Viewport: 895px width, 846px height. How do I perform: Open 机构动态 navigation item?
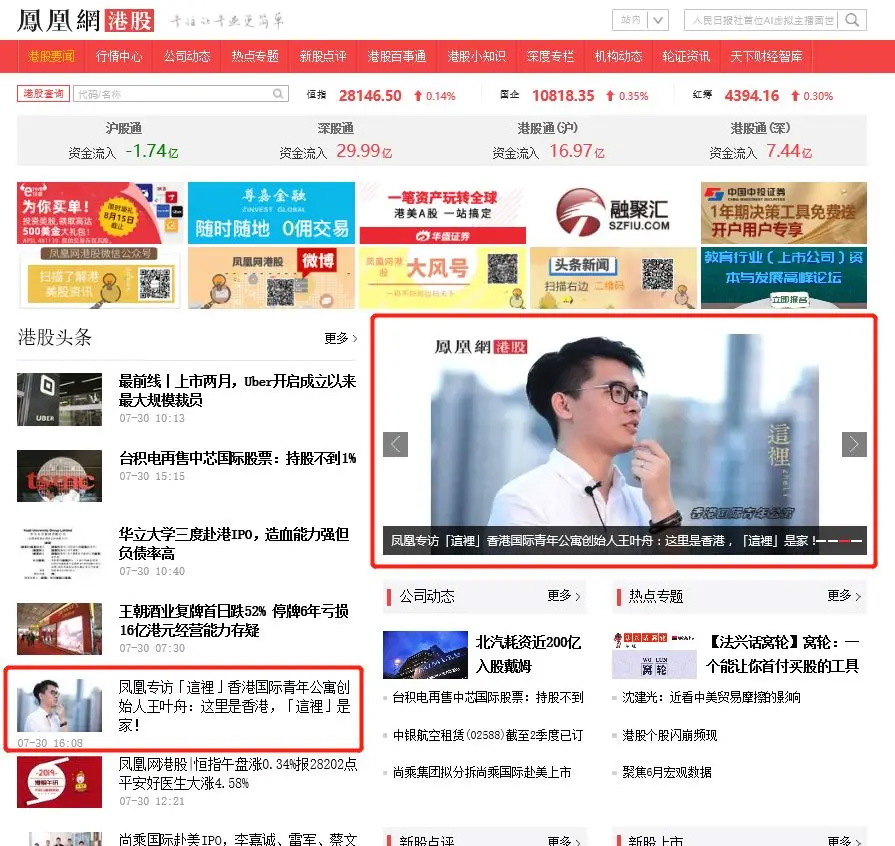tap(618, 56)
